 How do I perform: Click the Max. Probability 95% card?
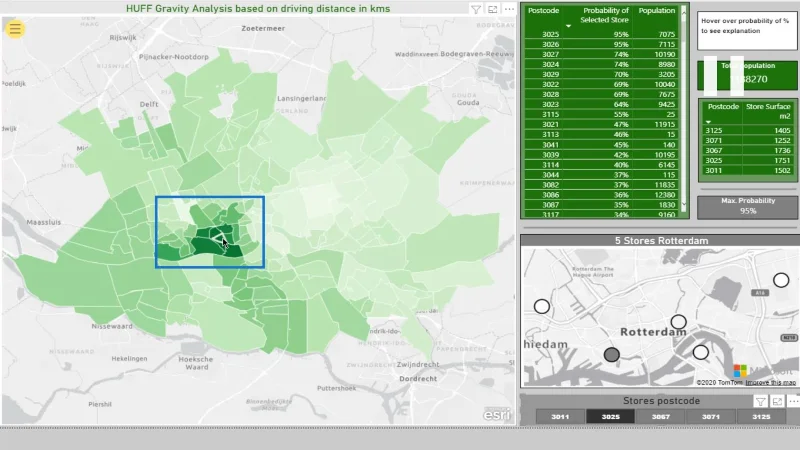(747, 206)
